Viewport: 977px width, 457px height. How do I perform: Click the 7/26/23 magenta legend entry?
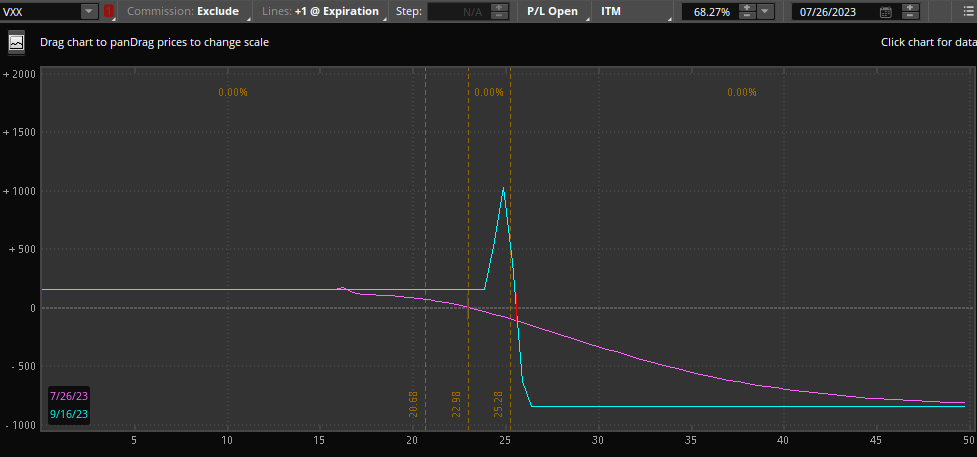coord(68,397)
